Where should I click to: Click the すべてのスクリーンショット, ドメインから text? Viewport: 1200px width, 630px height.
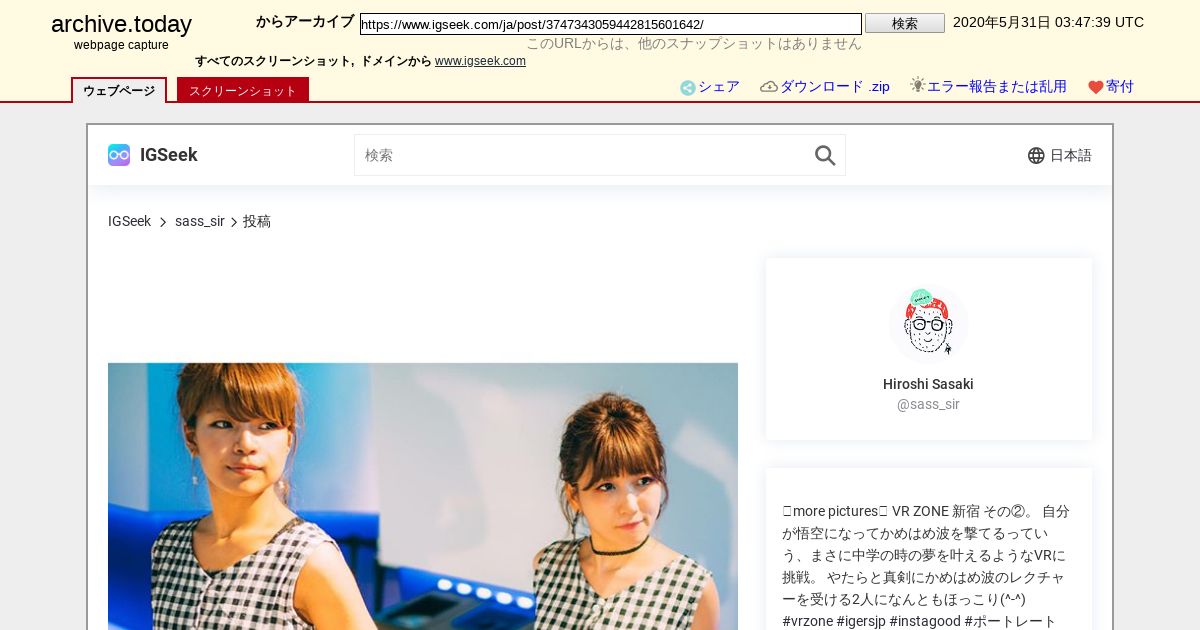tap(313, 61)
